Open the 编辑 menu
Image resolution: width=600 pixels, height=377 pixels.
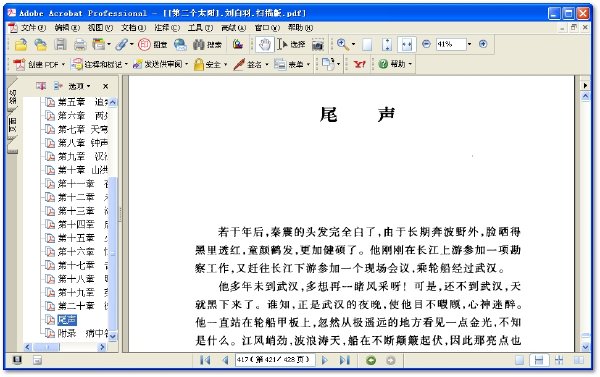point(67,28)
